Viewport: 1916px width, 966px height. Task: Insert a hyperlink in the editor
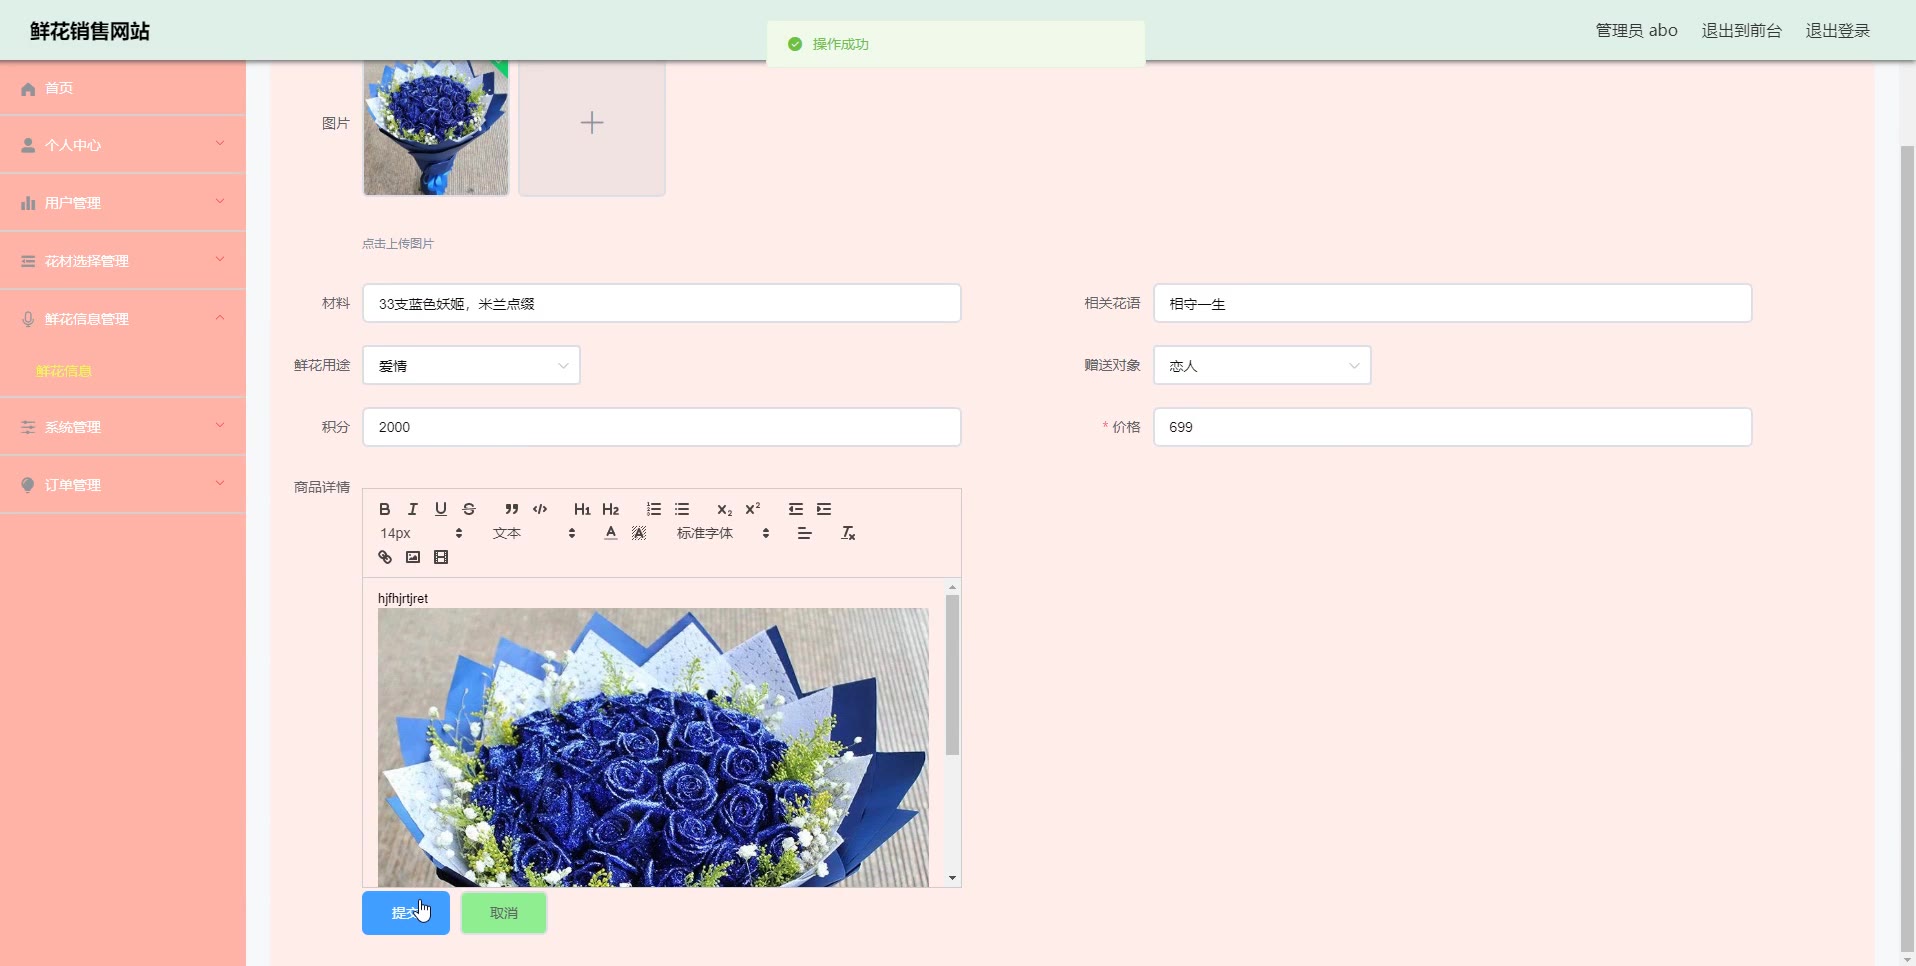(385, 557)
